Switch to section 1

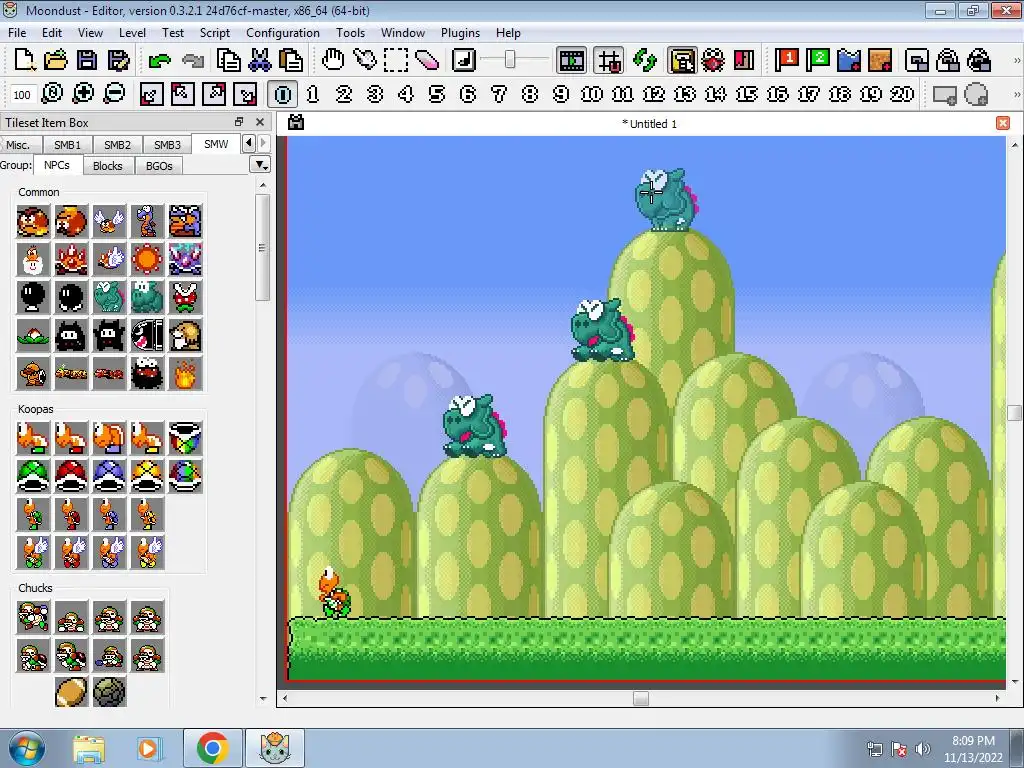click(x=313, y=95)
